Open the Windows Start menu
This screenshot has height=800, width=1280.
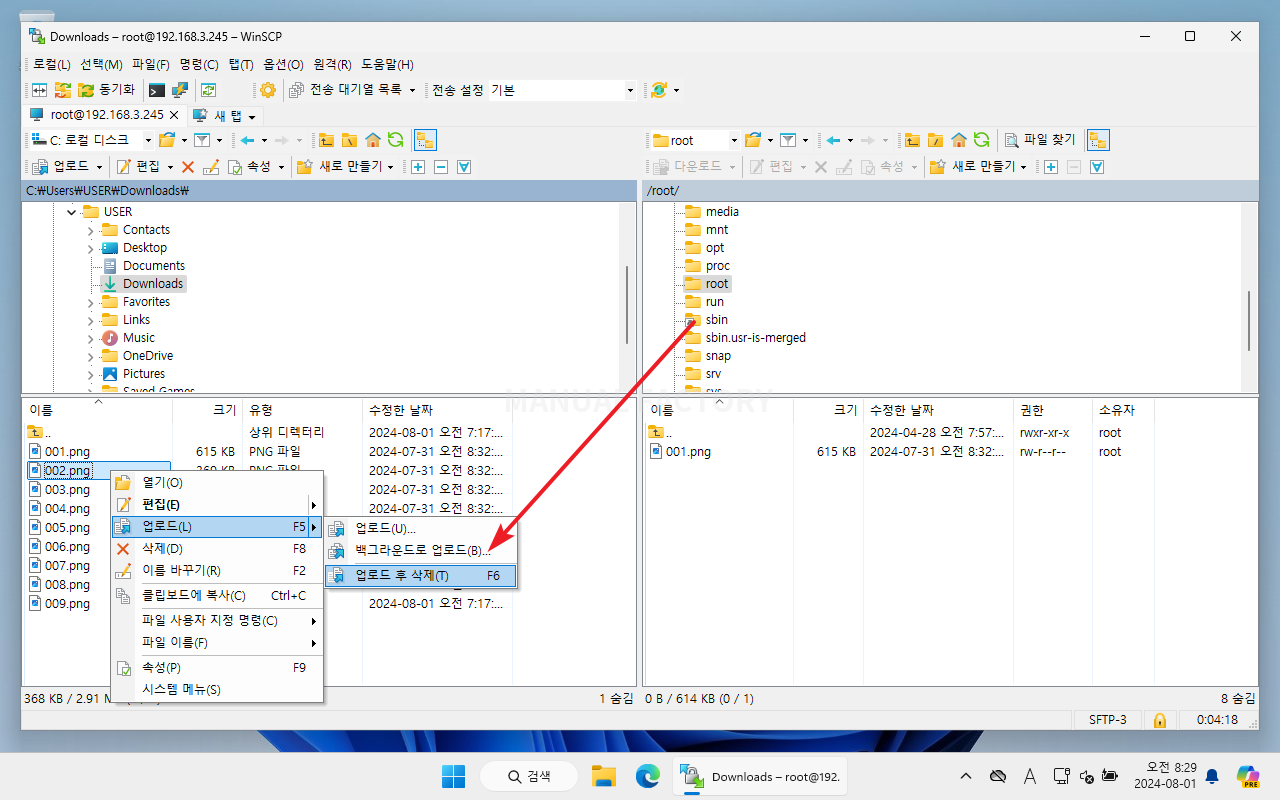(x=453, y=776)
